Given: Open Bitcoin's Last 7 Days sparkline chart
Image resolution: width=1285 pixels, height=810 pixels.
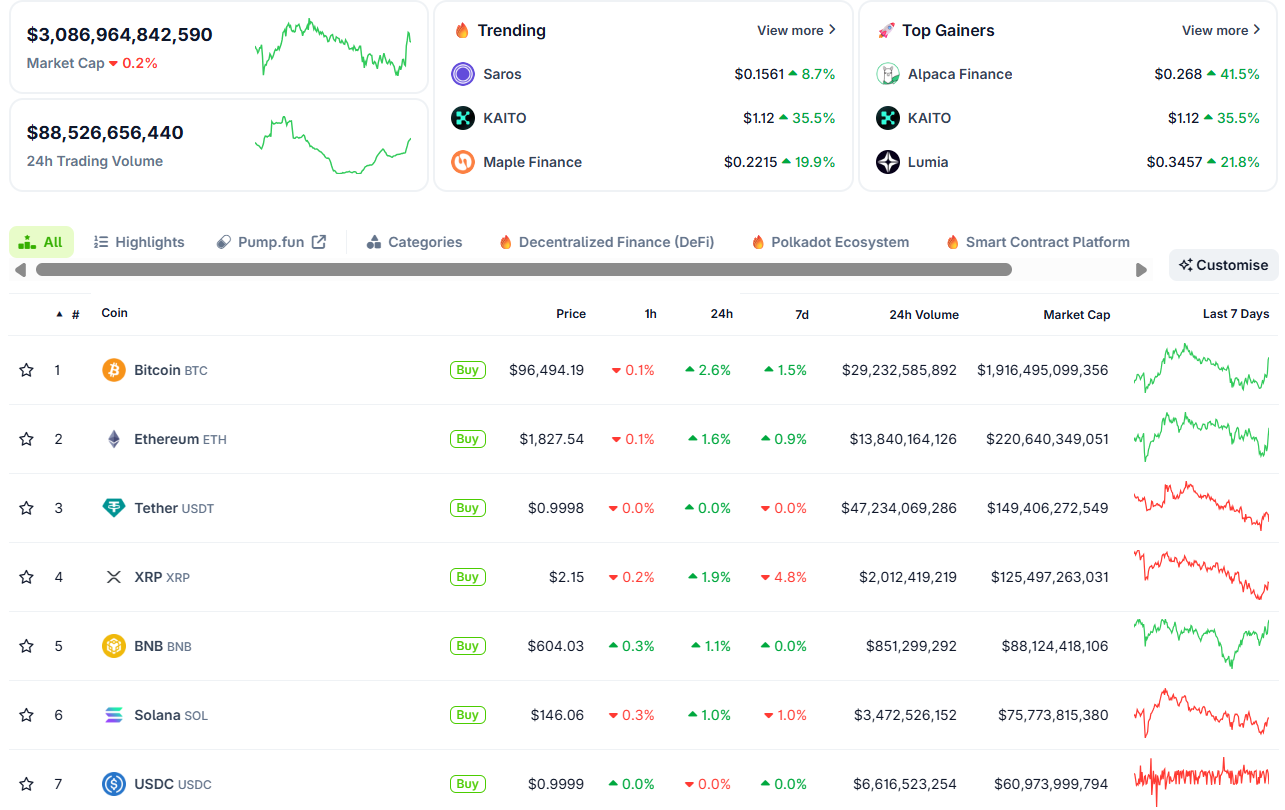Looking at the screenshot, I should (1201, 369).
